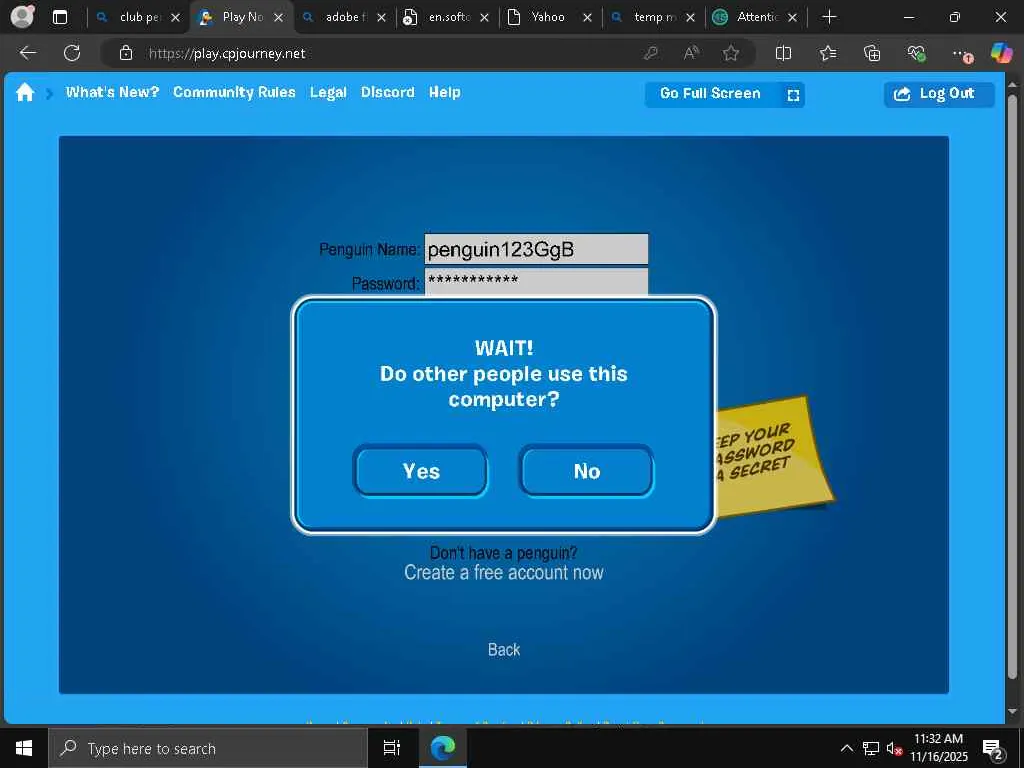
Task: Open the notification center icon
Action: 993,749
